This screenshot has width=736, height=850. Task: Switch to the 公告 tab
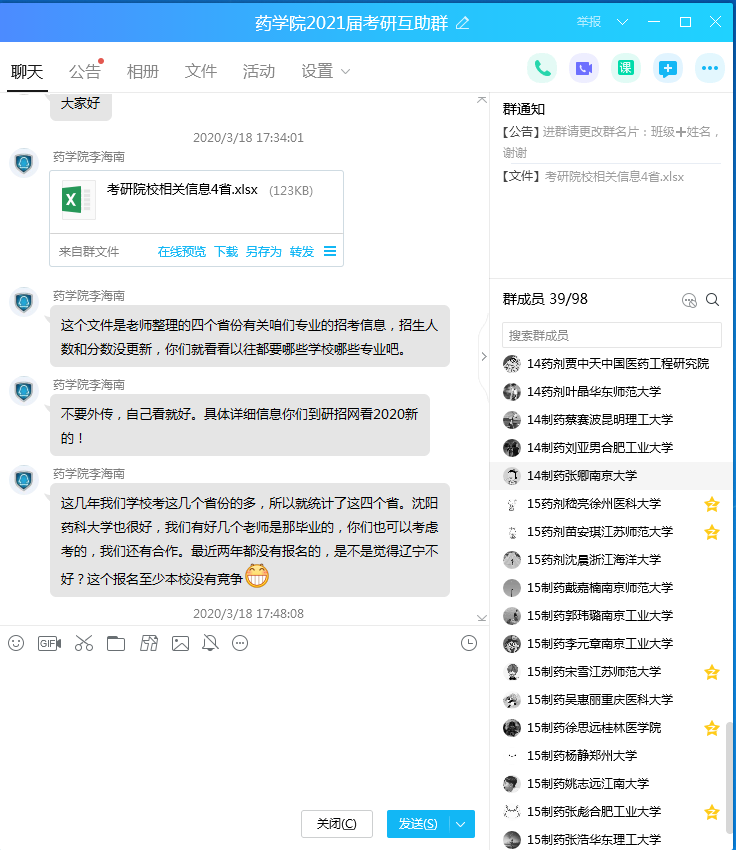point(85,71)
